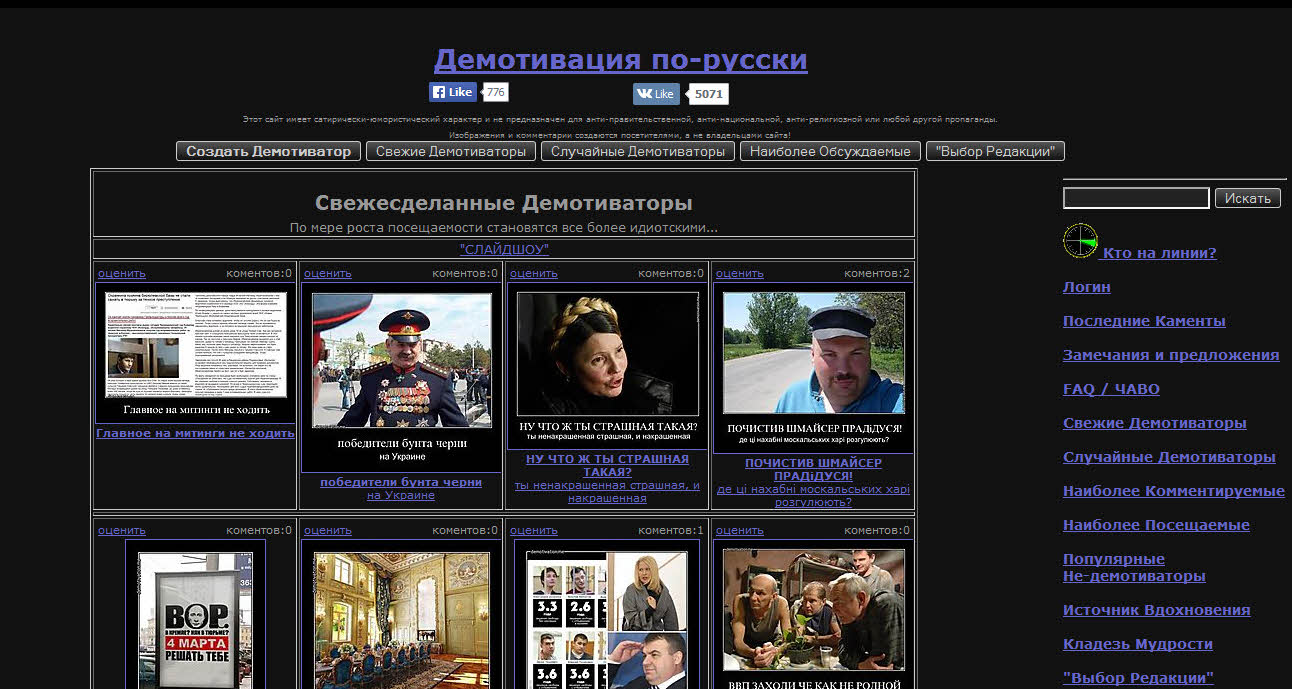
Task: Click "оценить" above the ВОР poster
Action: 122,530
